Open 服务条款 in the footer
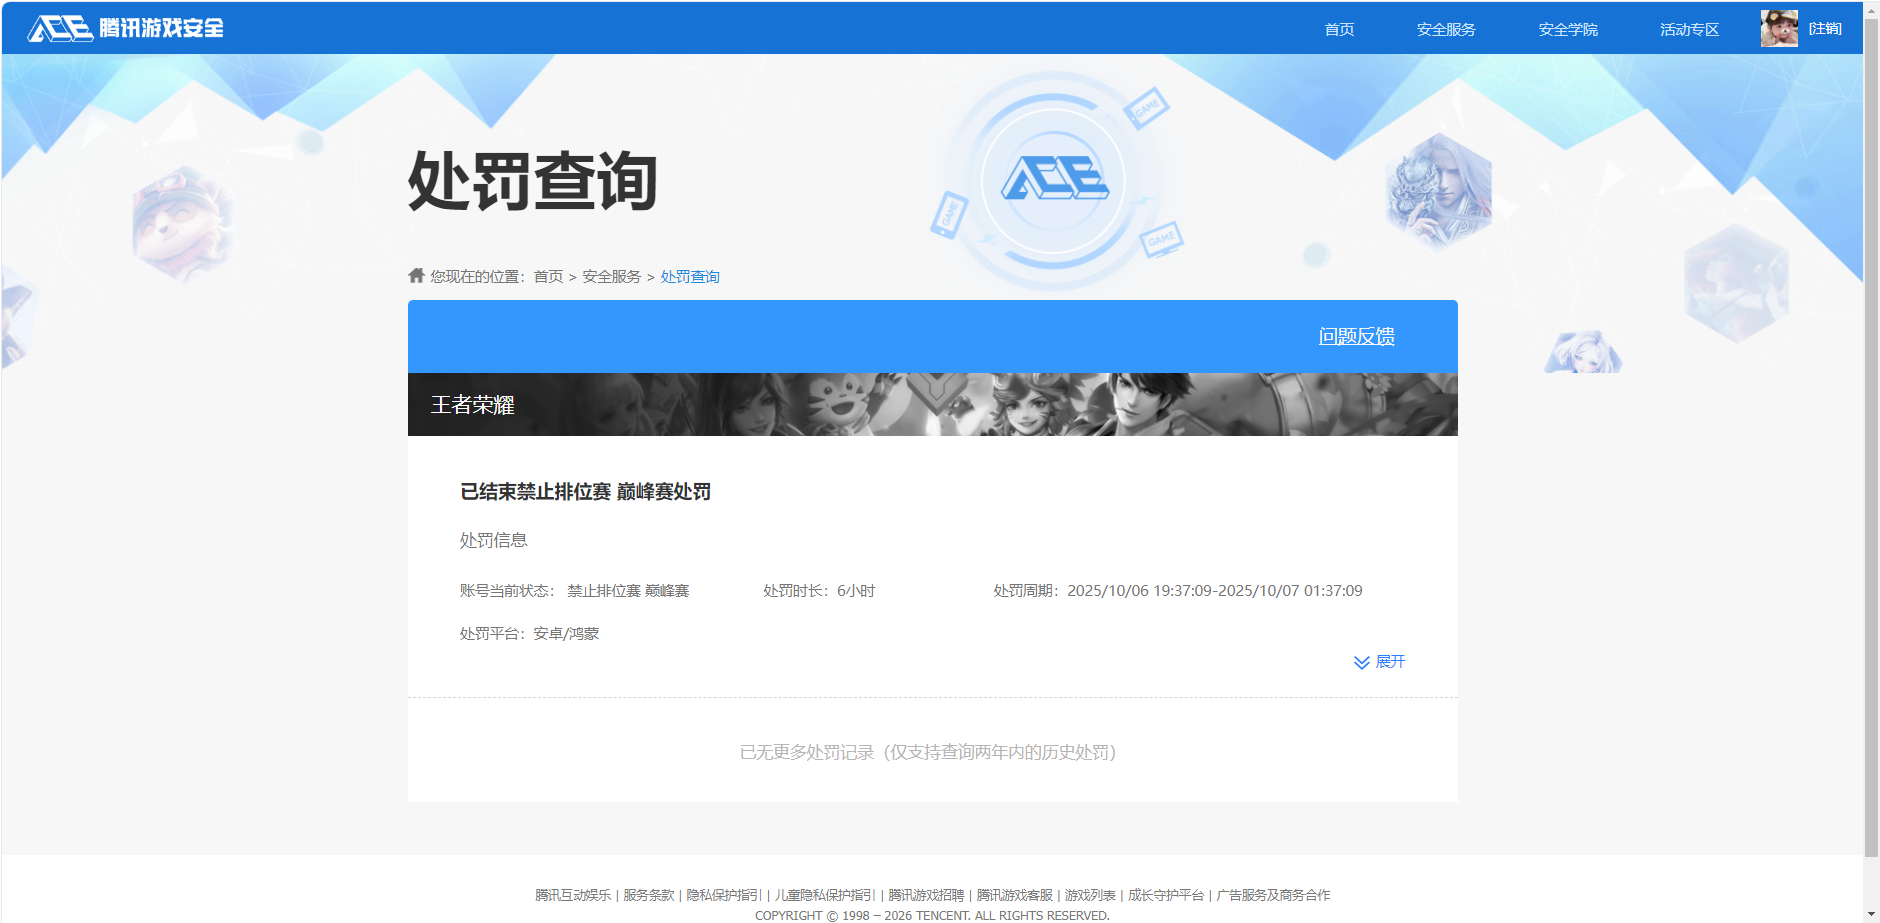Image resolution: width=1880 pixels, height=923 pixels. pyautogui.click(x=646, y=895)
